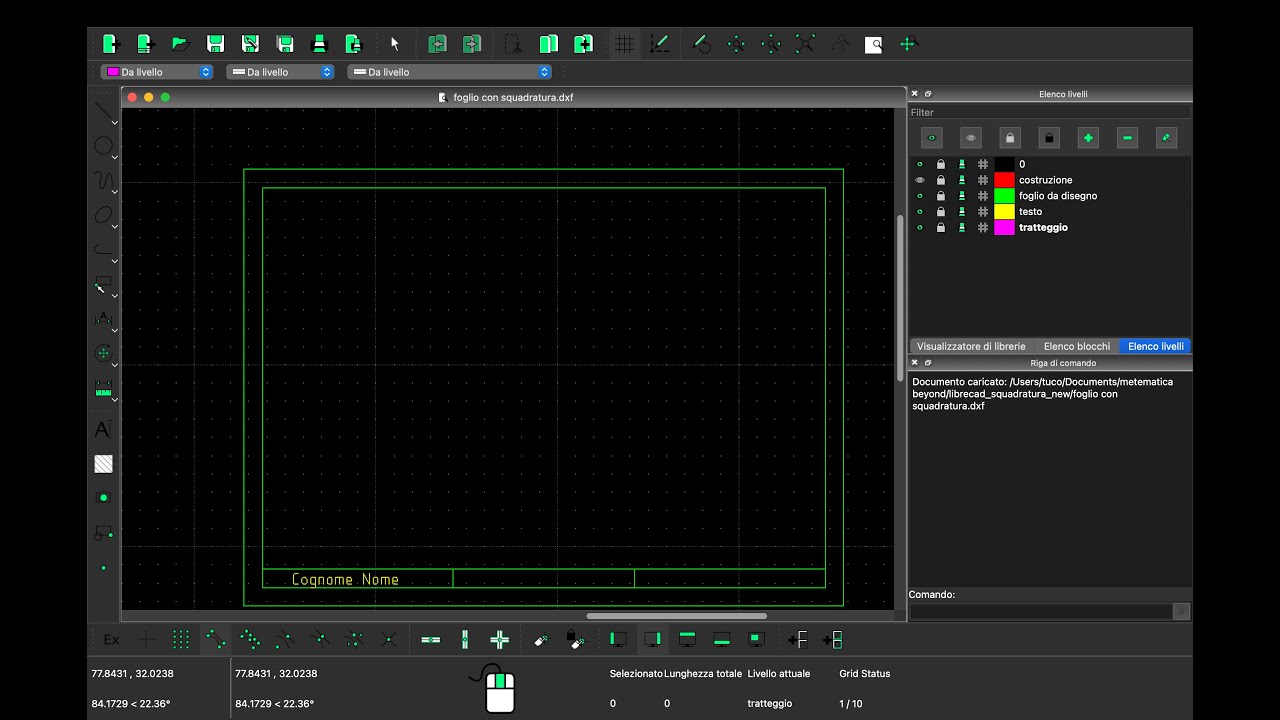Toggle Restrict Horizontal snap
Image resolution: width=1280 pixels, height=720 pixels.
pyautogui.click(x=431, y=640)
